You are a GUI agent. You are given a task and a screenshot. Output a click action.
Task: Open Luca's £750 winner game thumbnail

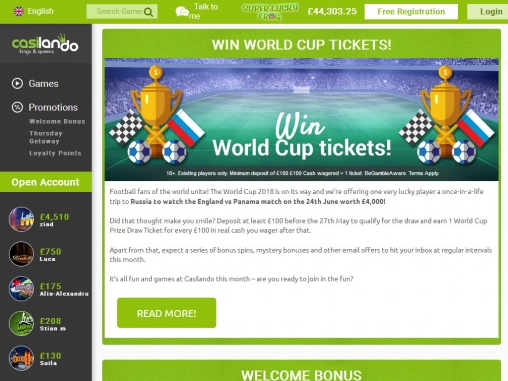click(21, 254)
